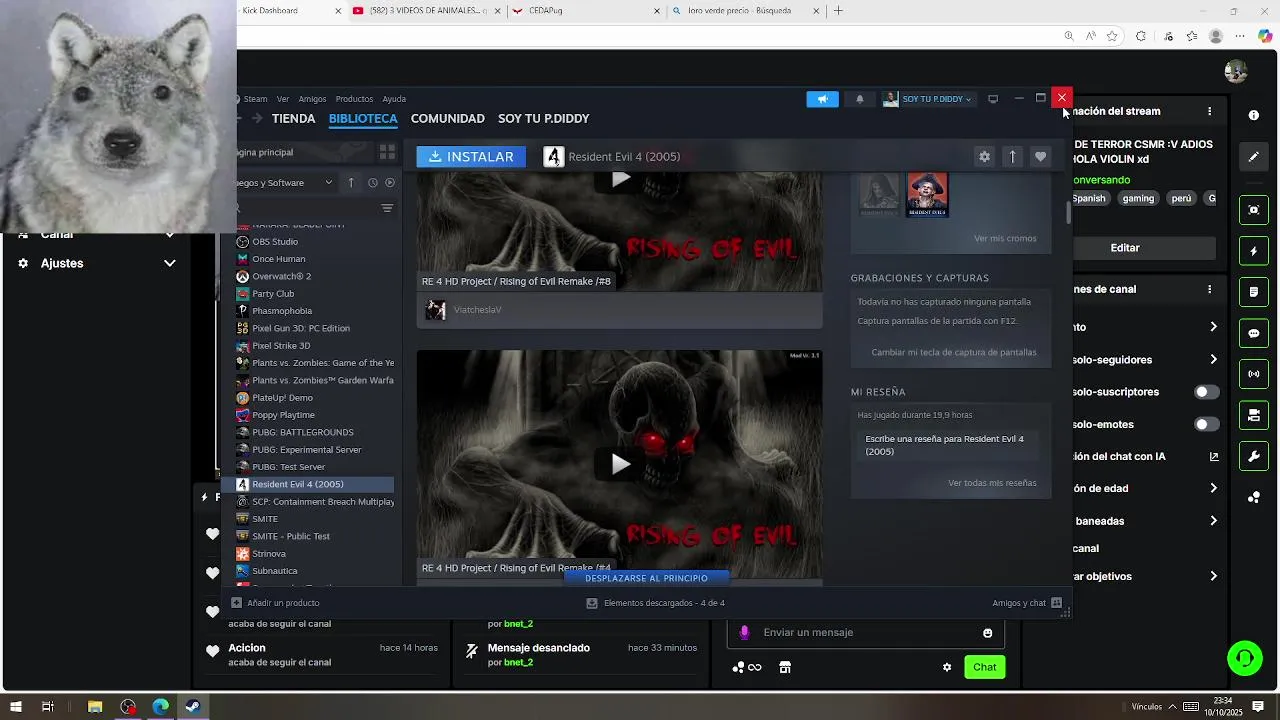Open Copilot icon in Edge toolbar
This screenshot has width=1280, height=720.
[x=1264, y=36]
